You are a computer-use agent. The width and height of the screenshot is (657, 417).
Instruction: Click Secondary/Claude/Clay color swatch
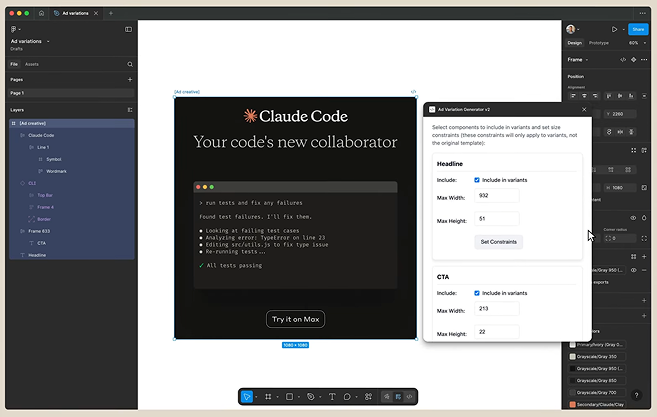572,404
